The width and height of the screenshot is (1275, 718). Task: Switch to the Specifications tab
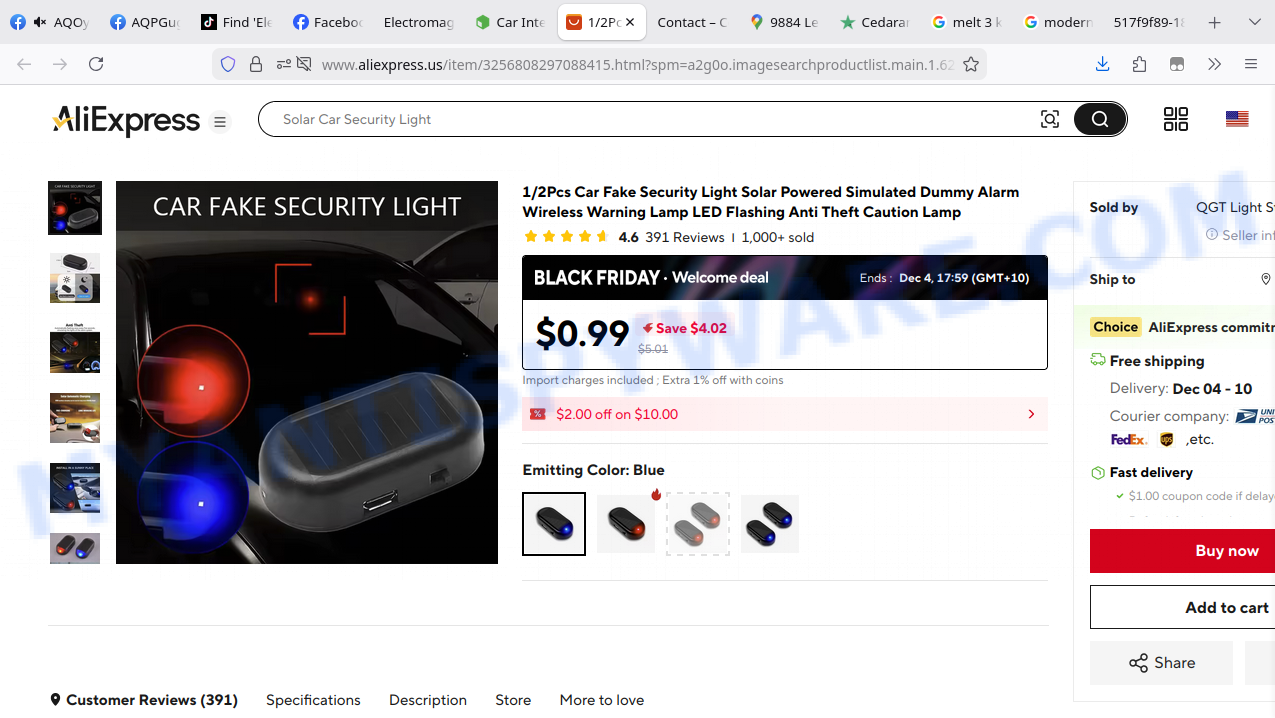tap(313, 700)
